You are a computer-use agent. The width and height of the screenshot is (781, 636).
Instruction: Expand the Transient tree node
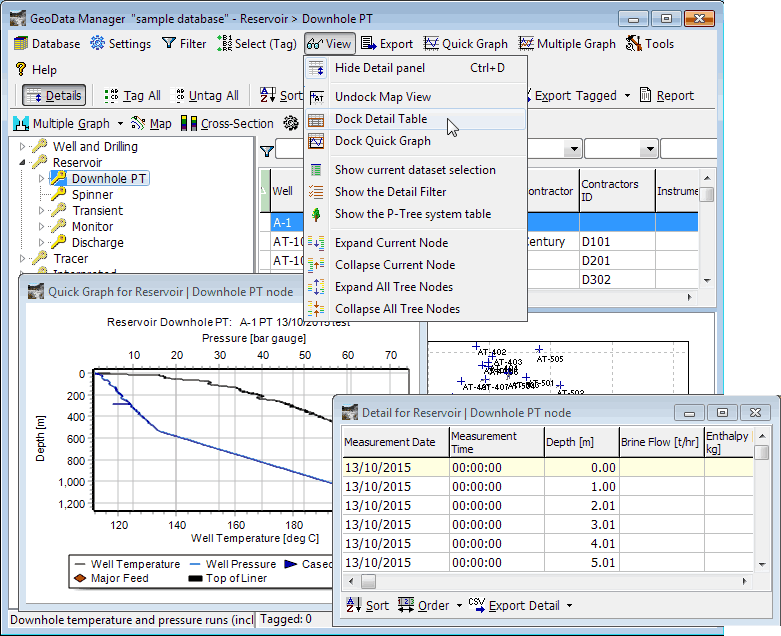point(41,210)
